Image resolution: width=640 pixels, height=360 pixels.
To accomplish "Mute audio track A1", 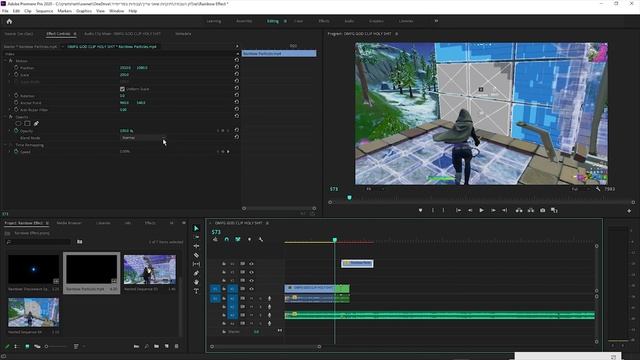I will (x=251, y=298).
